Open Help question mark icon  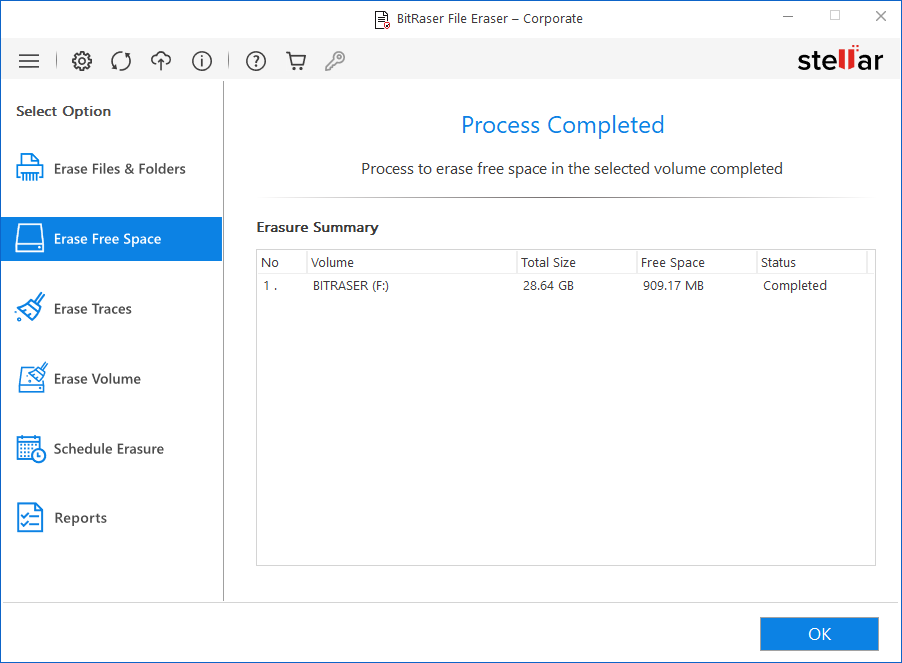click(x=256, y=61)
